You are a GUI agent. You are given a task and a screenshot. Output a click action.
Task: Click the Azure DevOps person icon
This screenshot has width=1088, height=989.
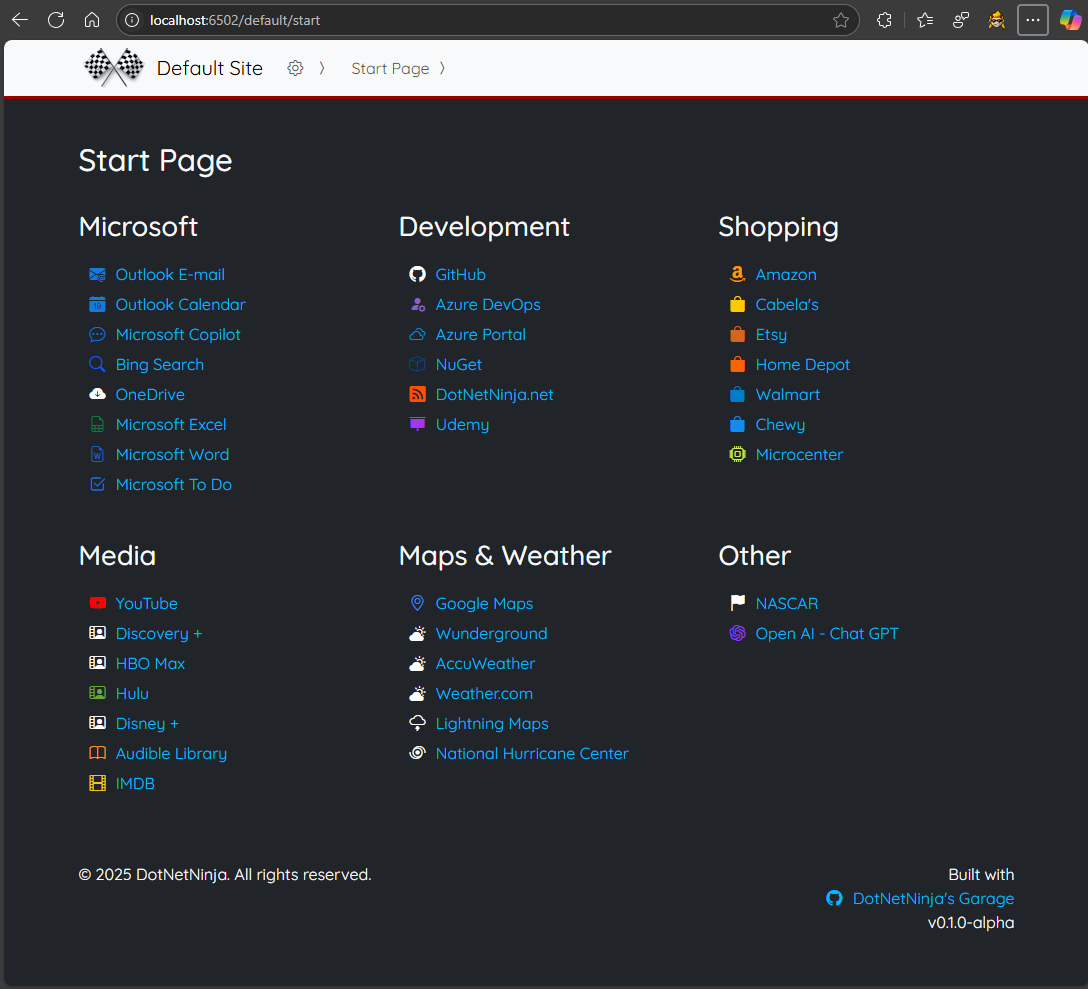417,304
